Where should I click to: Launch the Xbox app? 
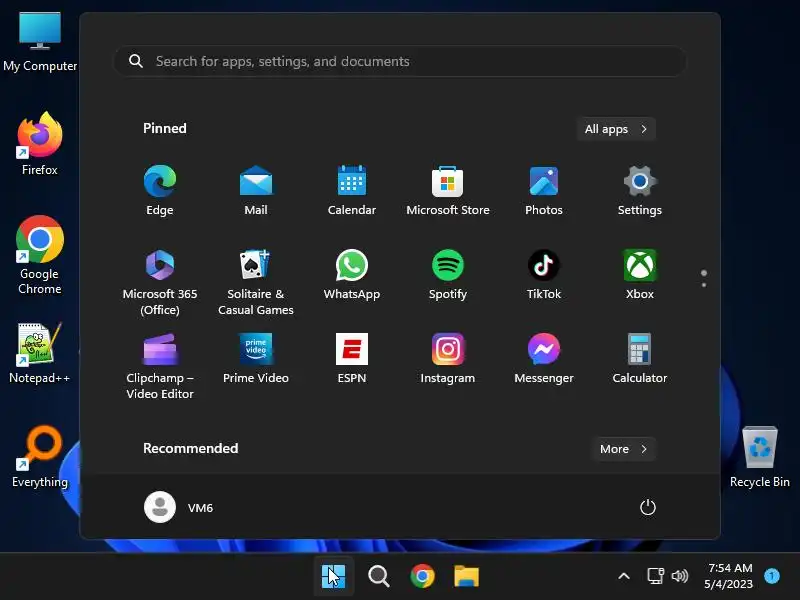click(639, 274)
